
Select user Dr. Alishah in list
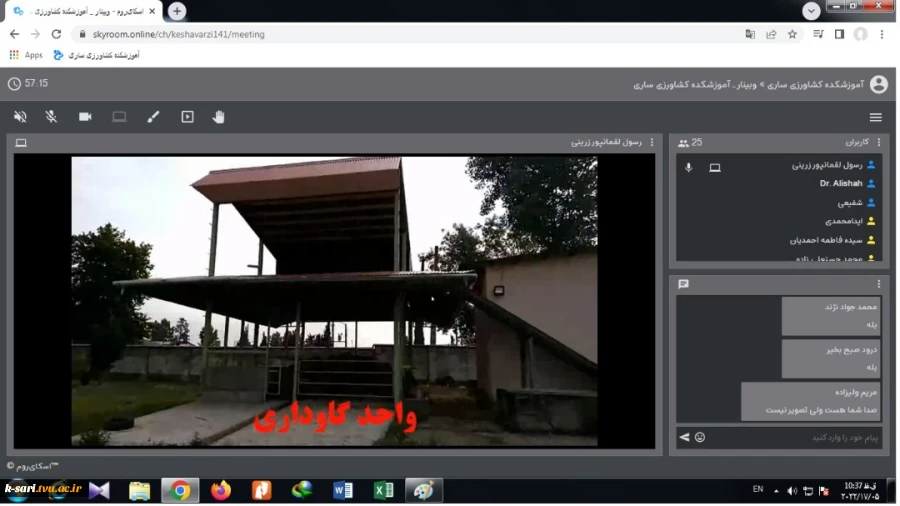tap(841, 184)
